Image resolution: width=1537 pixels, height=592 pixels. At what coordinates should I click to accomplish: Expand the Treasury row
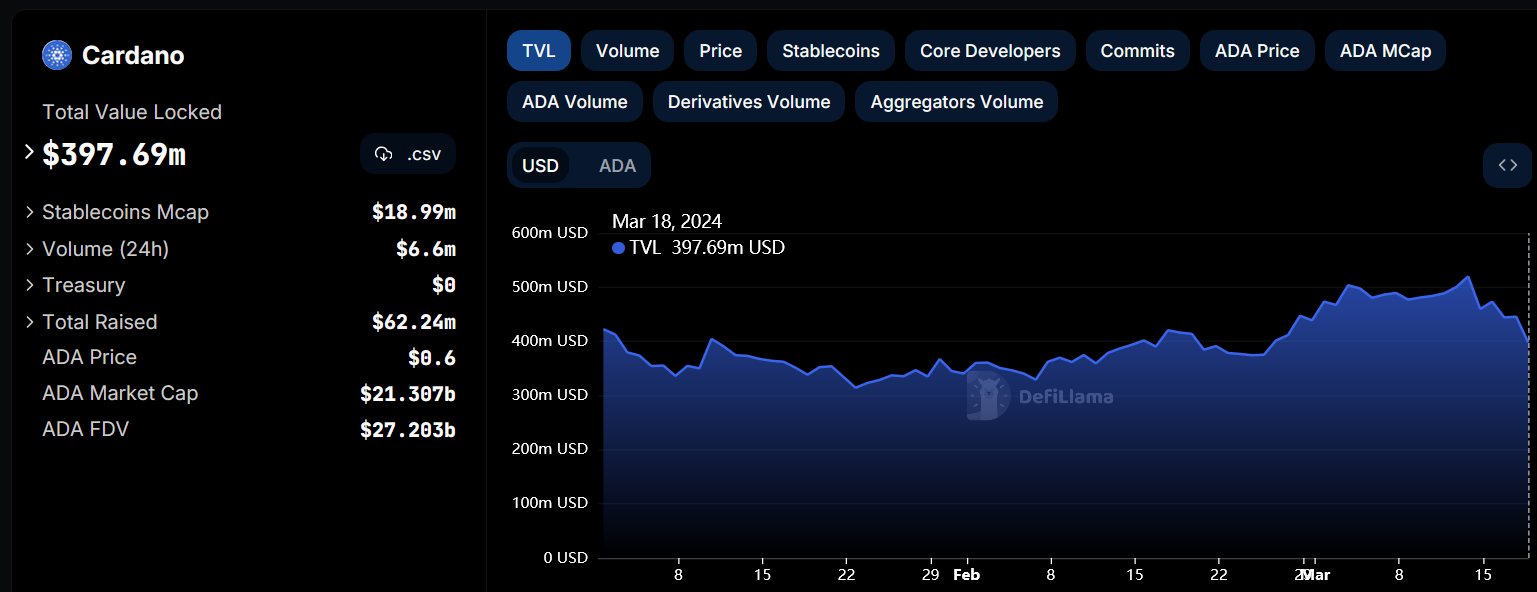(30, 285)
